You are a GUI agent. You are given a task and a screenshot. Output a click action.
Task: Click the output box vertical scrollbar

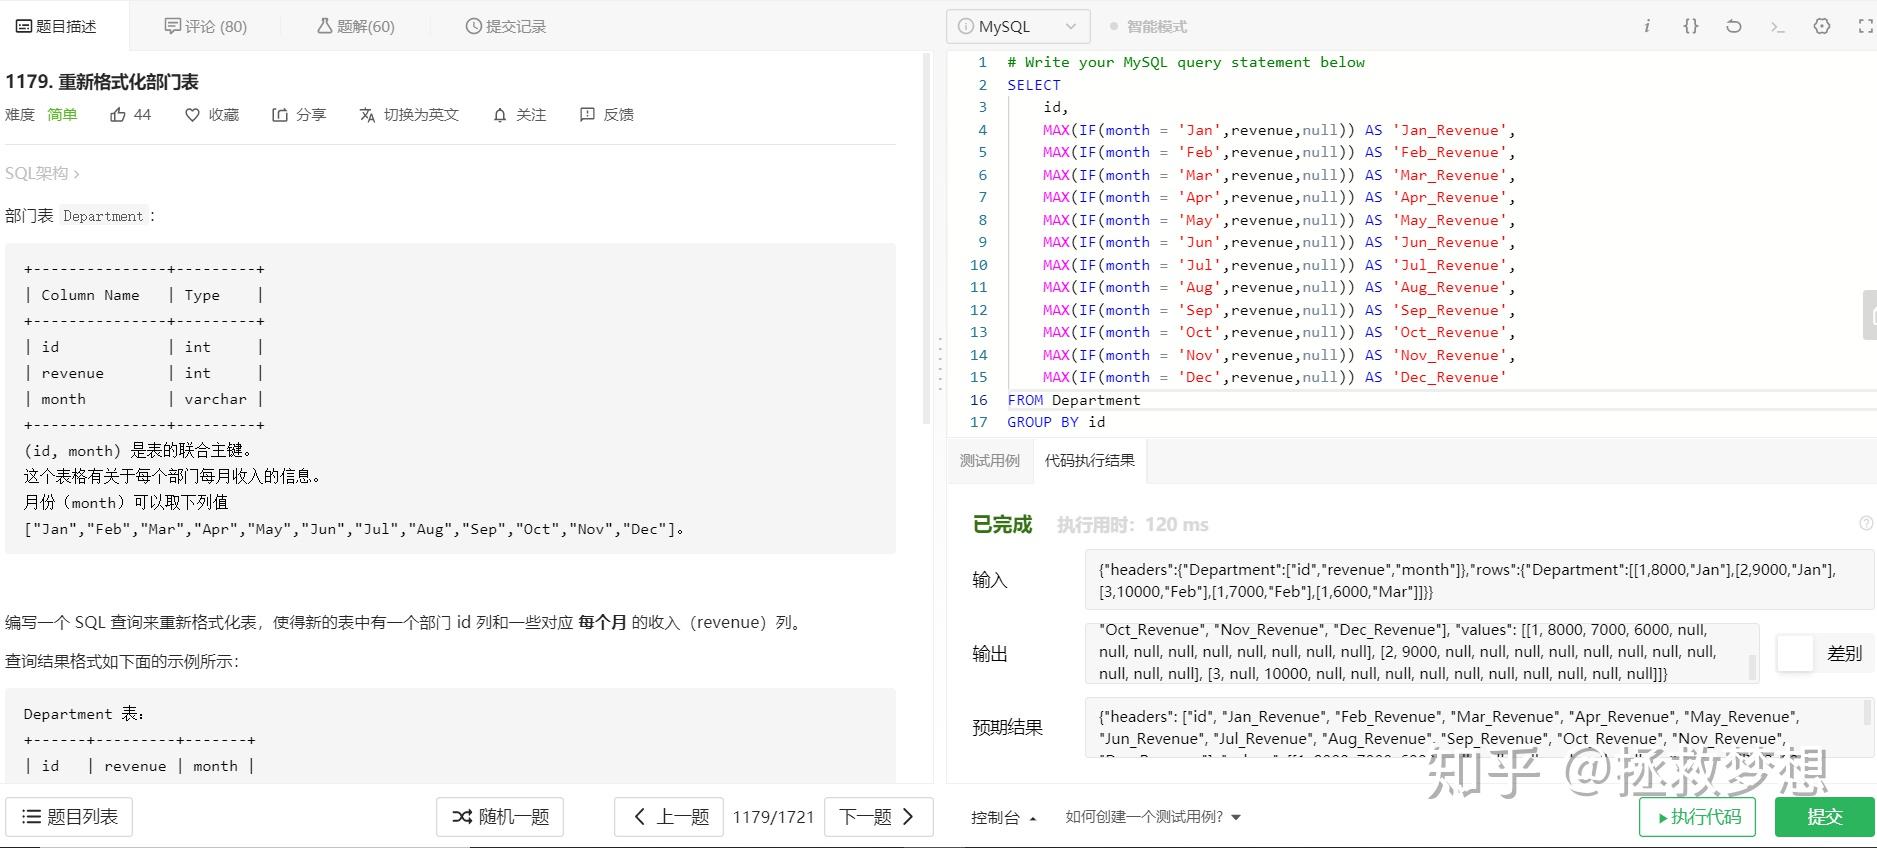[1751, 665]
